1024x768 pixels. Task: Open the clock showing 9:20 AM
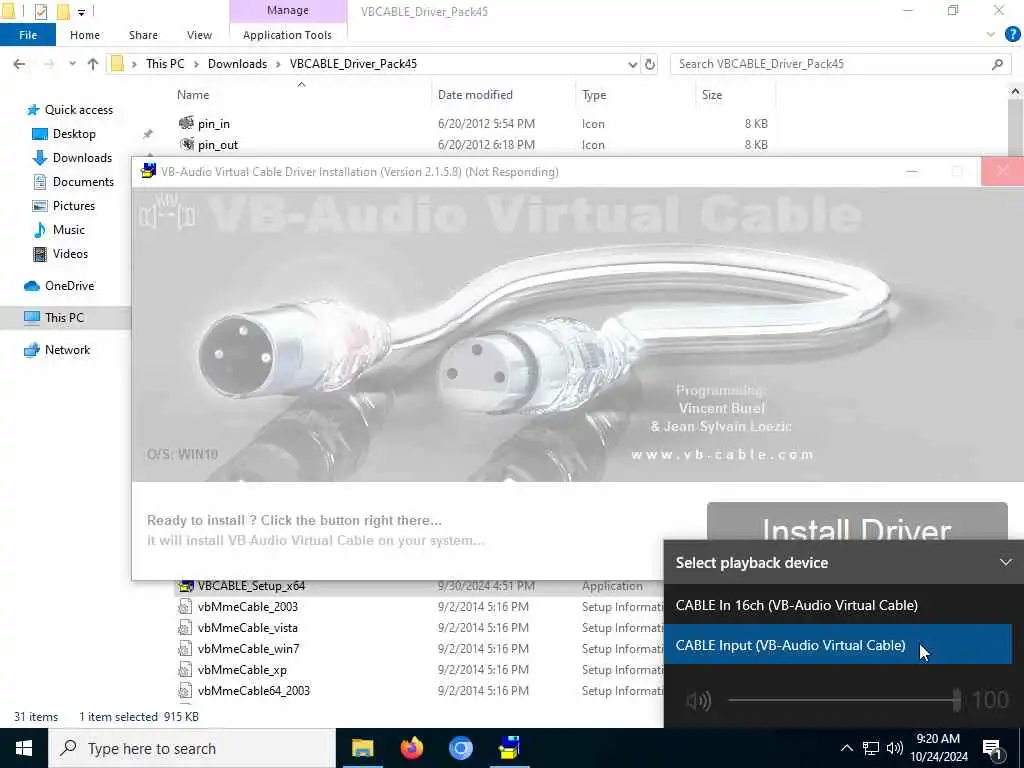coord(938,748)
